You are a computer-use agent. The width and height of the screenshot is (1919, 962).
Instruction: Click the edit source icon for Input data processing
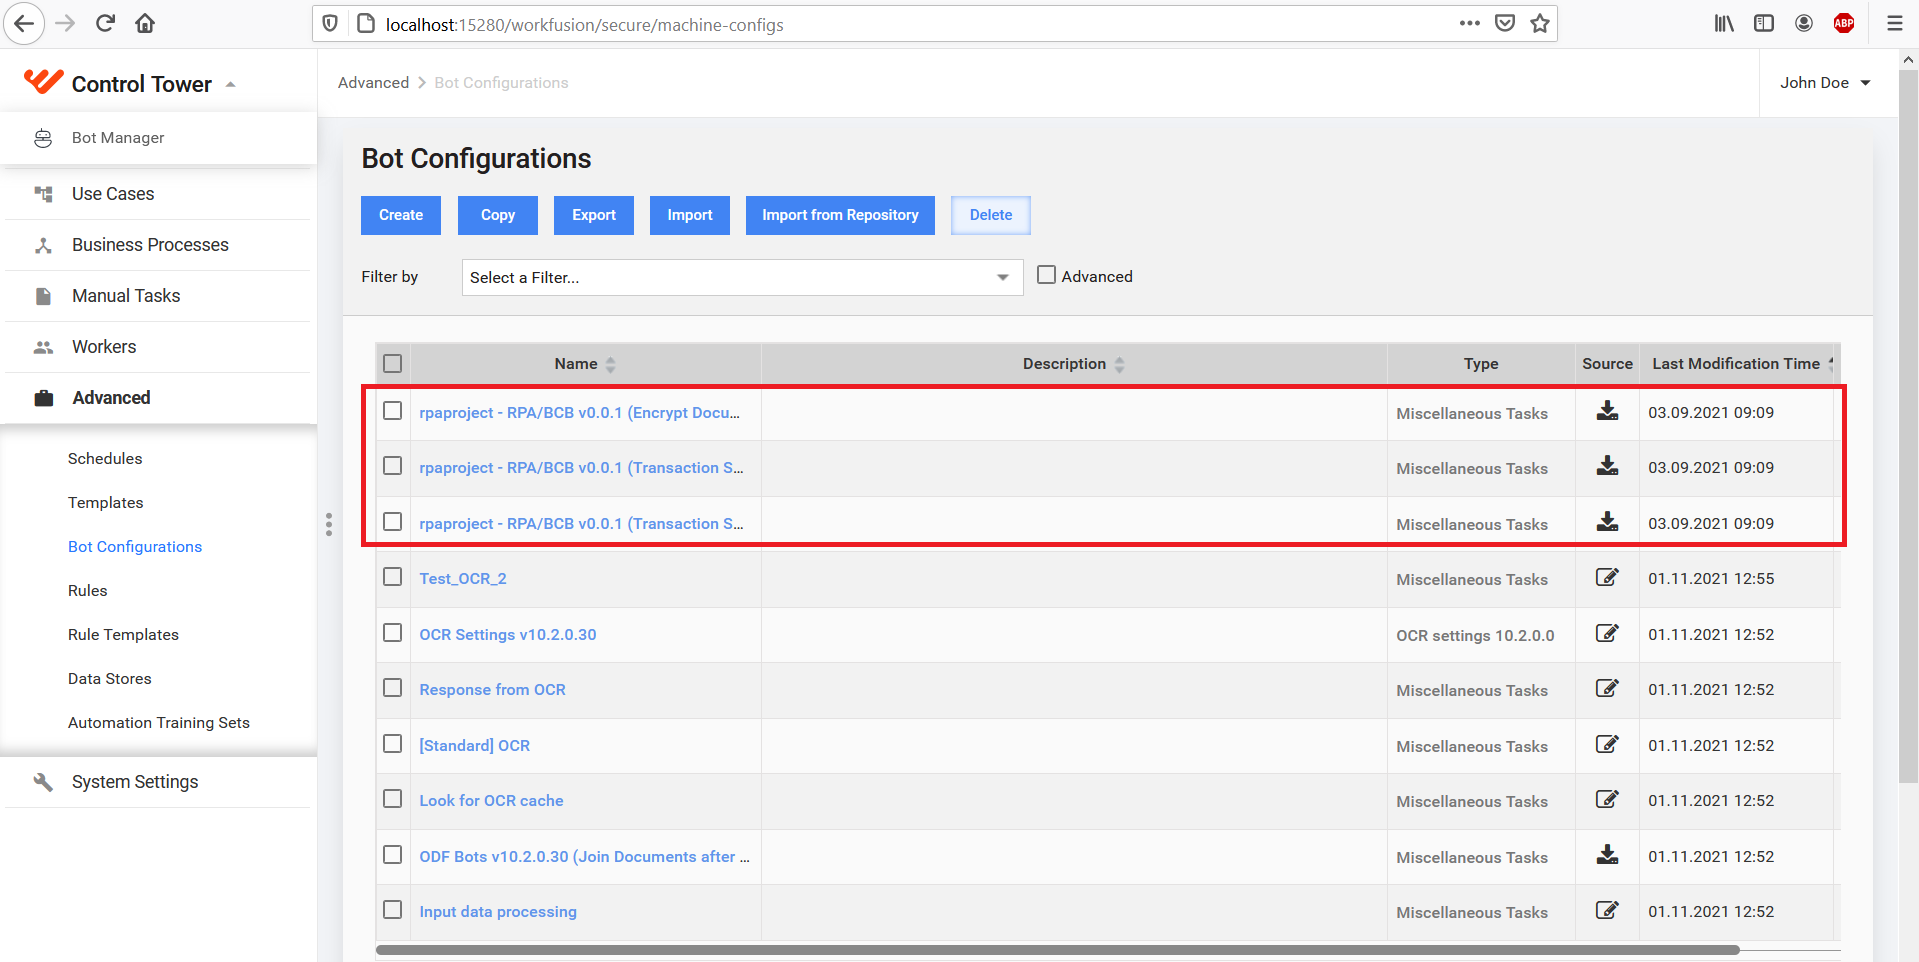[x=1607, y=910]
